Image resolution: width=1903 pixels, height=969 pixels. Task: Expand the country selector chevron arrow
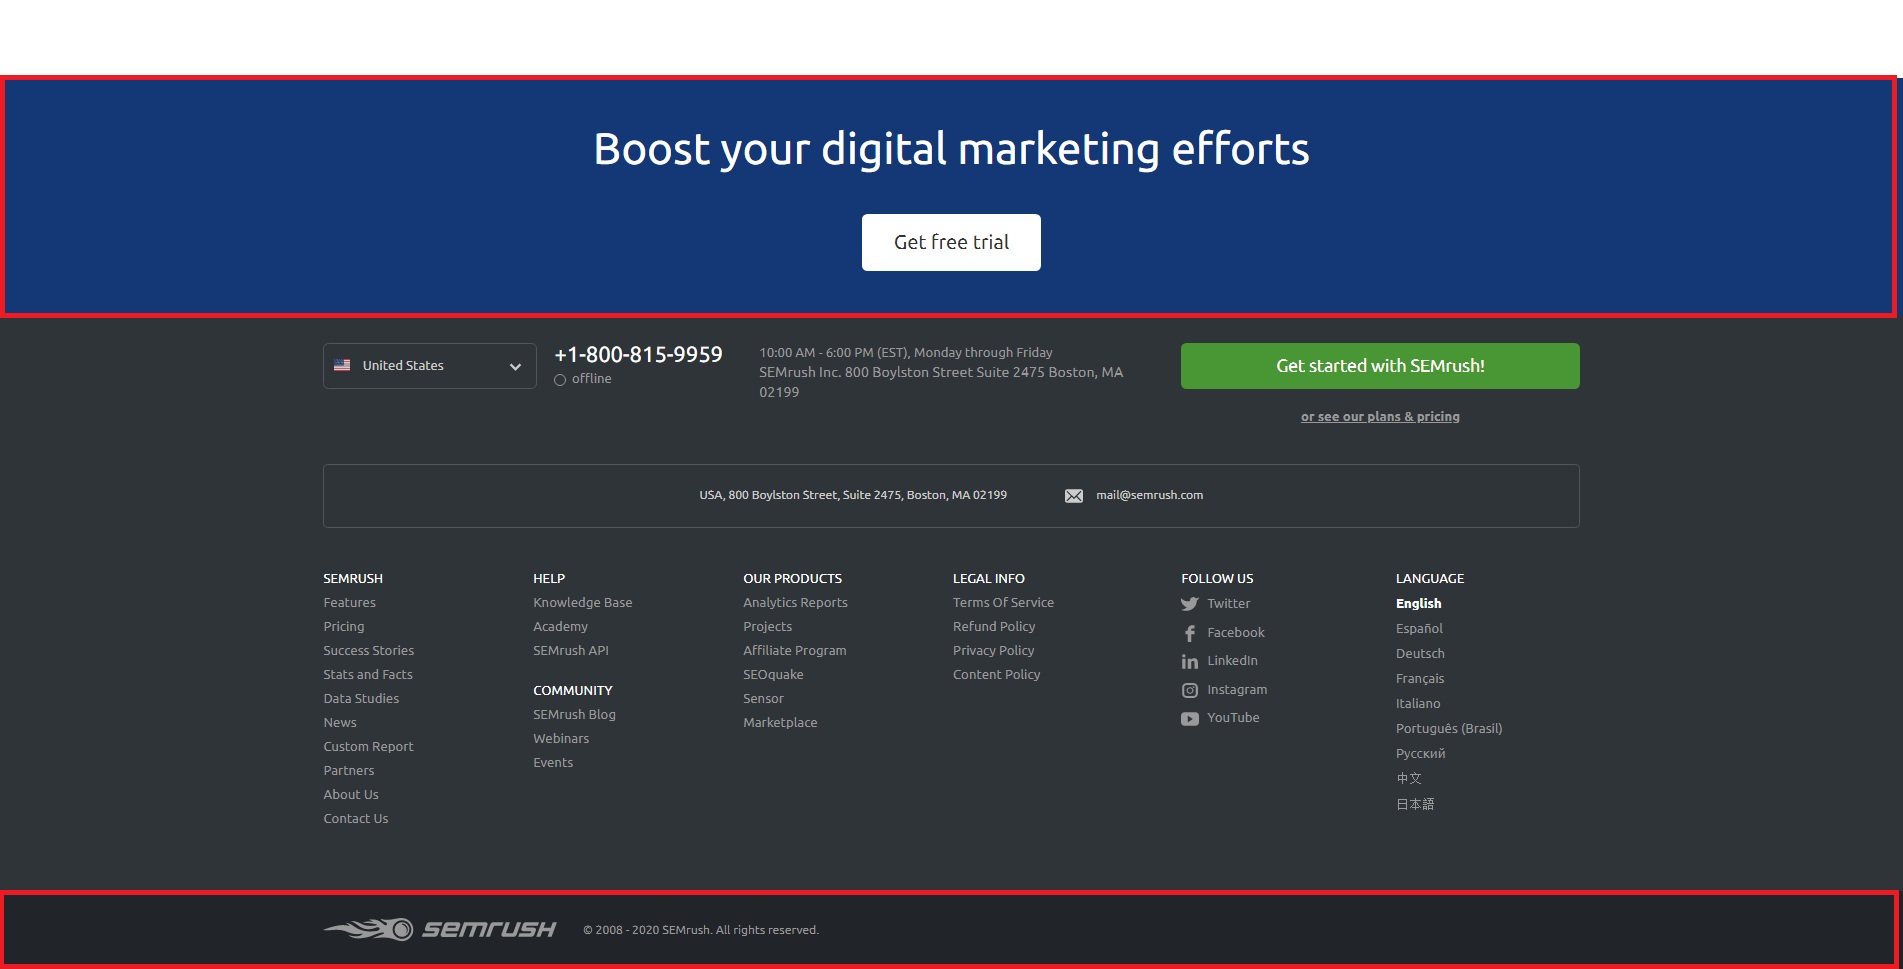pyautogui.click(x=515, y=367)
